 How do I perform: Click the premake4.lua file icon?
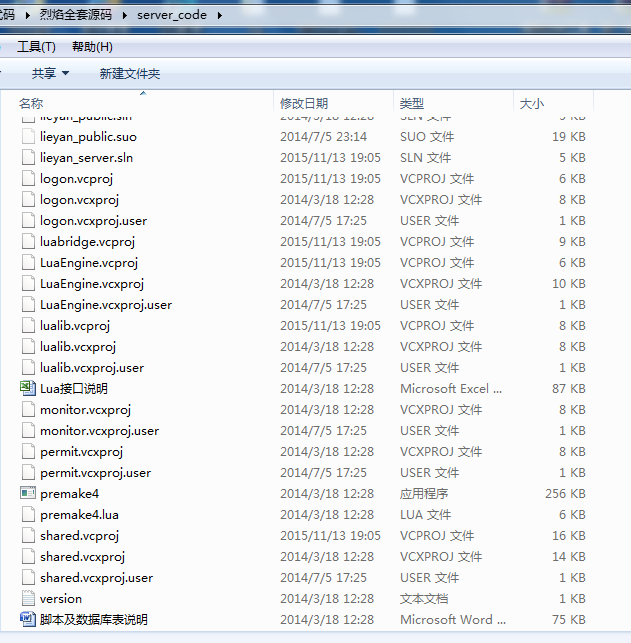click(28, 515)
